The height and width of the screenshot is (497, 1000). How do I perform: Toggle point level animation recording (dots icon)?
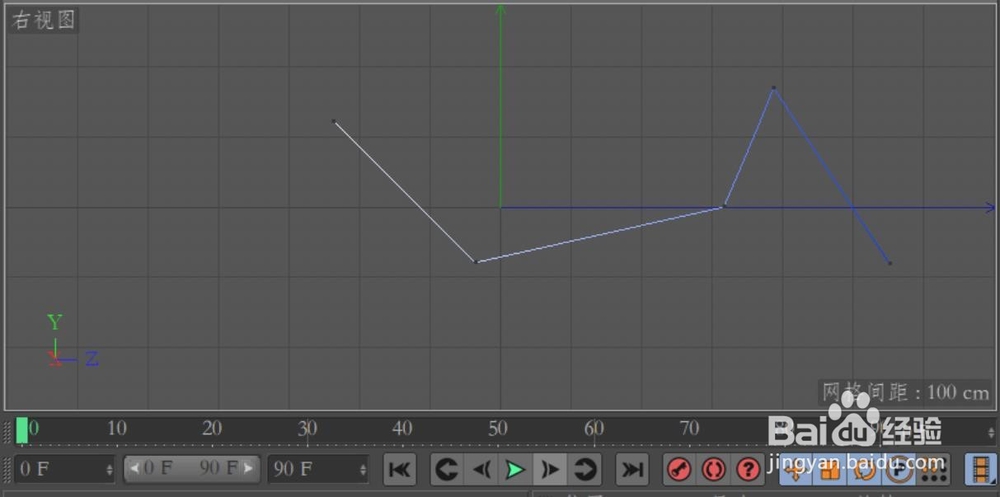point(933,470)
